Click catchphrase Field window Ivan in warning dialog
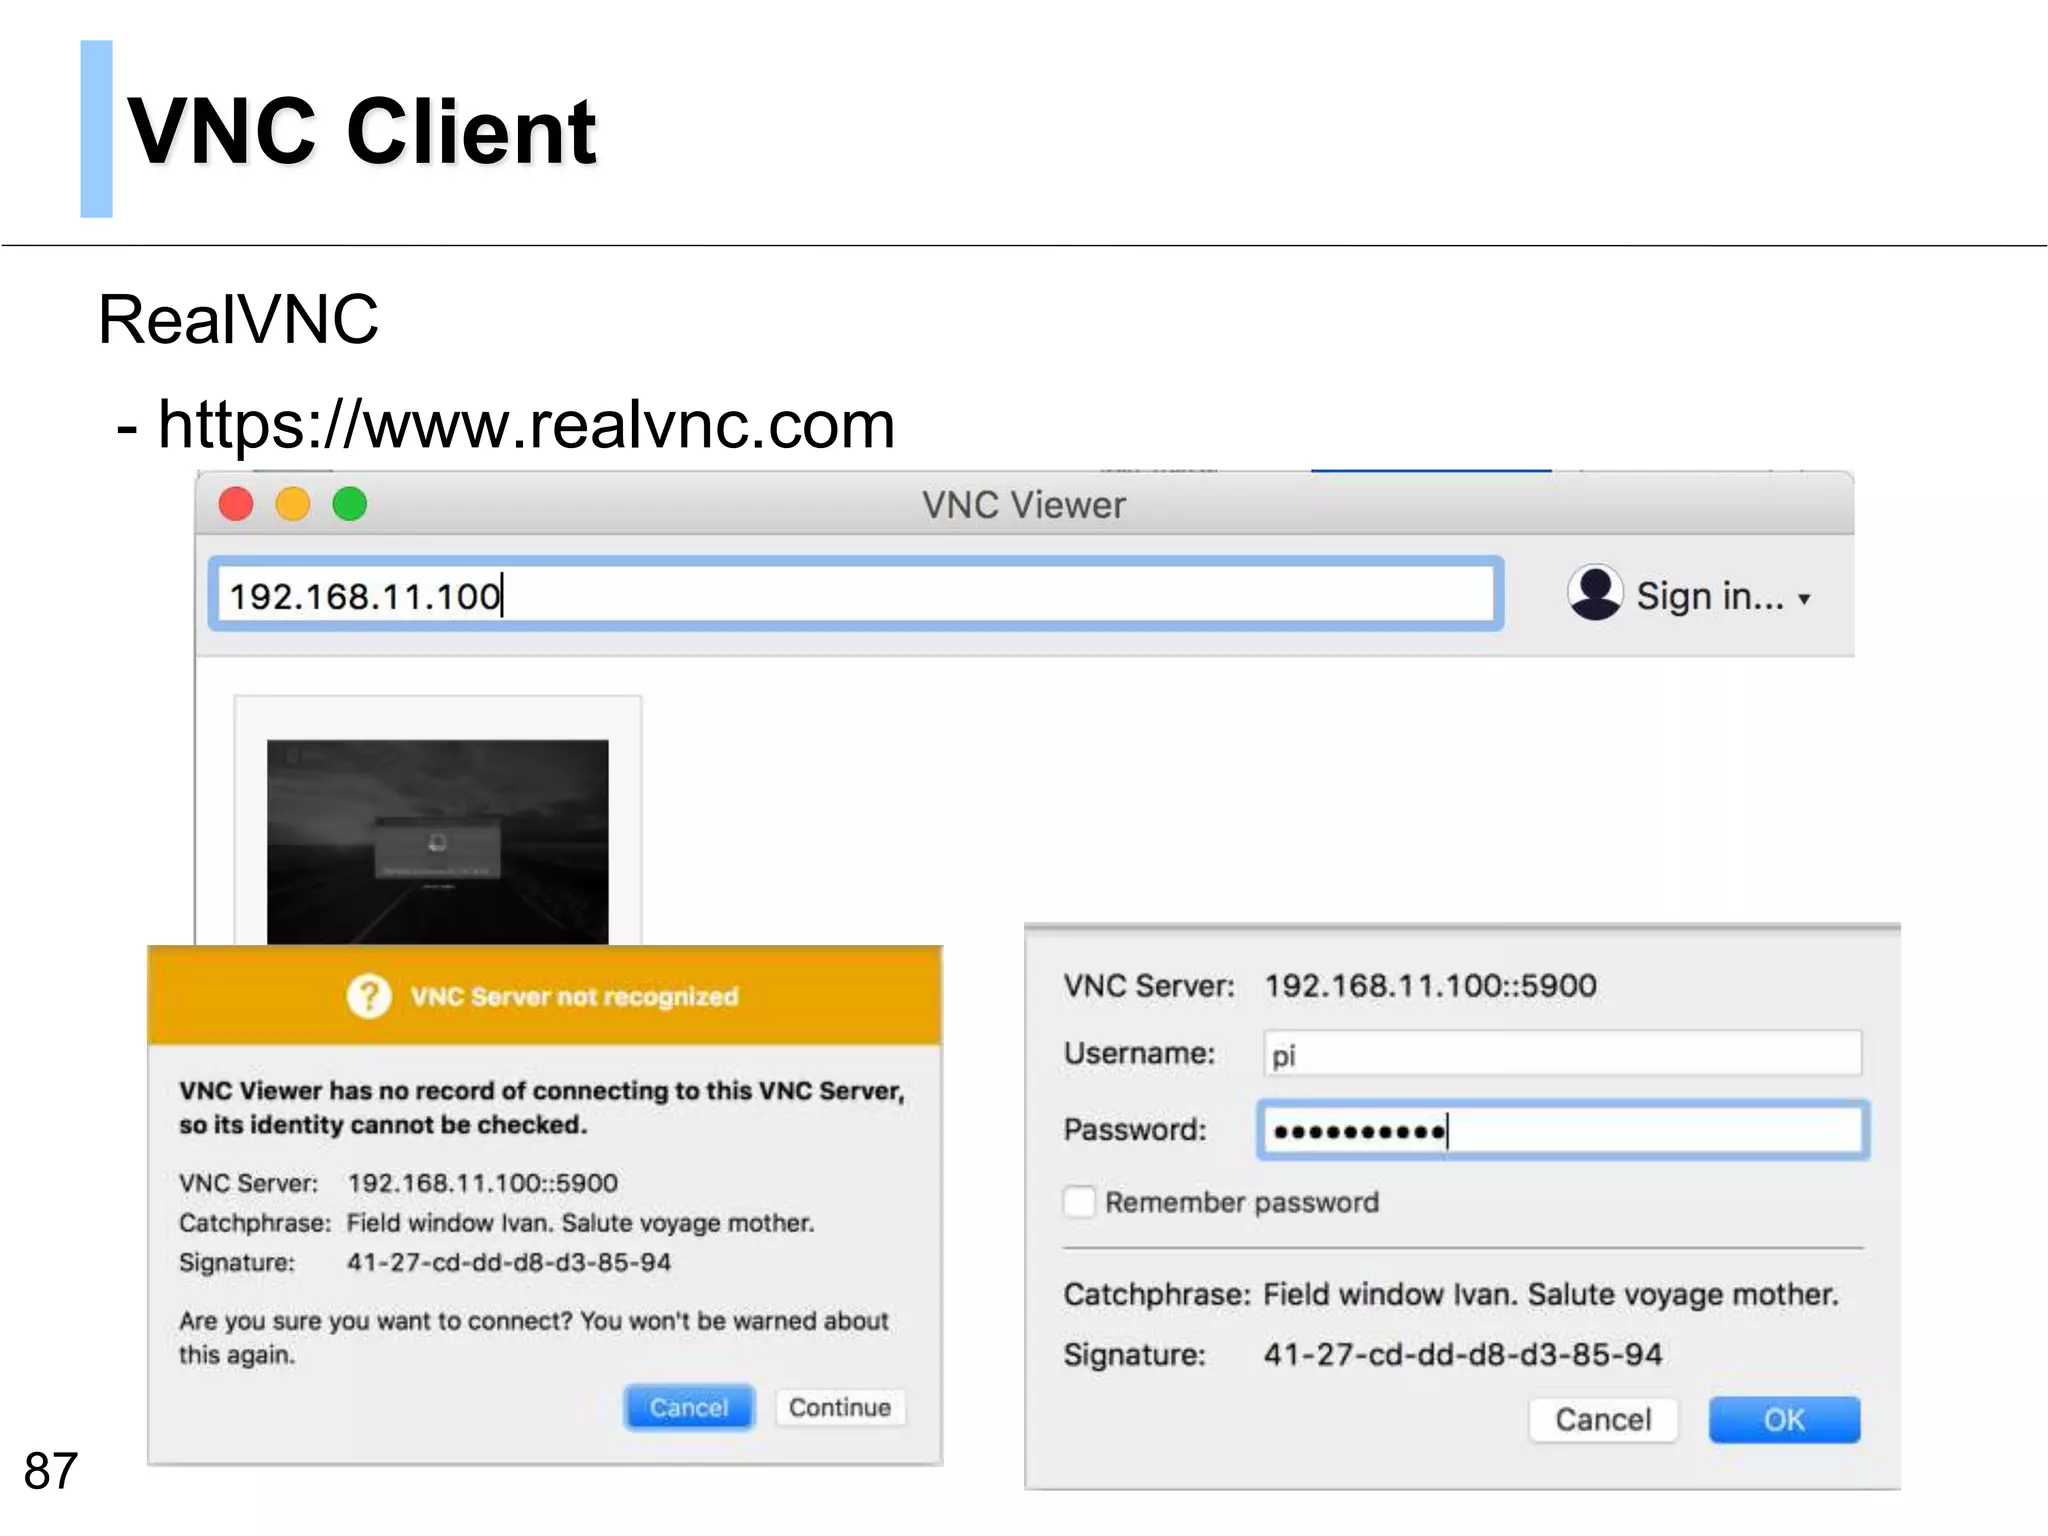This screenshot has width=2048, height=1536. tap(580, 1223)
